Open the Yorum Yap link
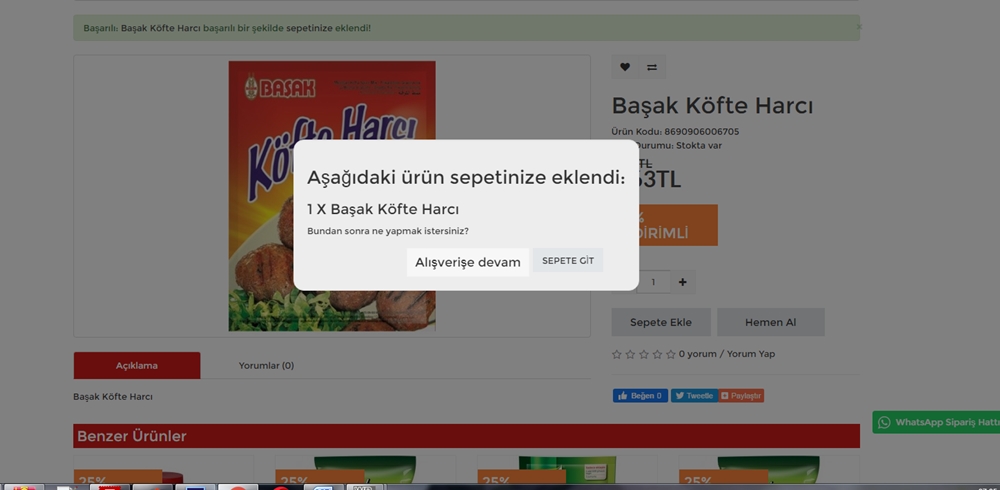Screen dimensions: 1000x490 tap(751, 354)
